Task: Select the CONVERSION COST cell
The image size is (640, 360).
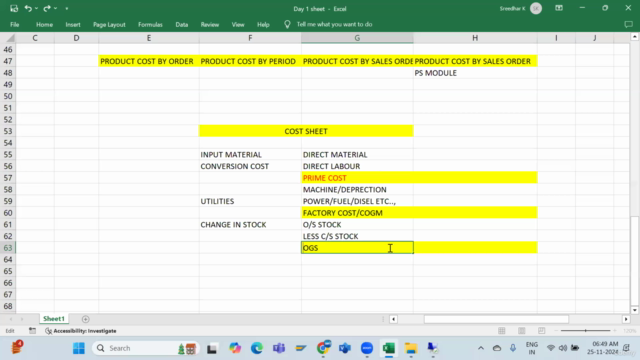Action: pos(250,166)
